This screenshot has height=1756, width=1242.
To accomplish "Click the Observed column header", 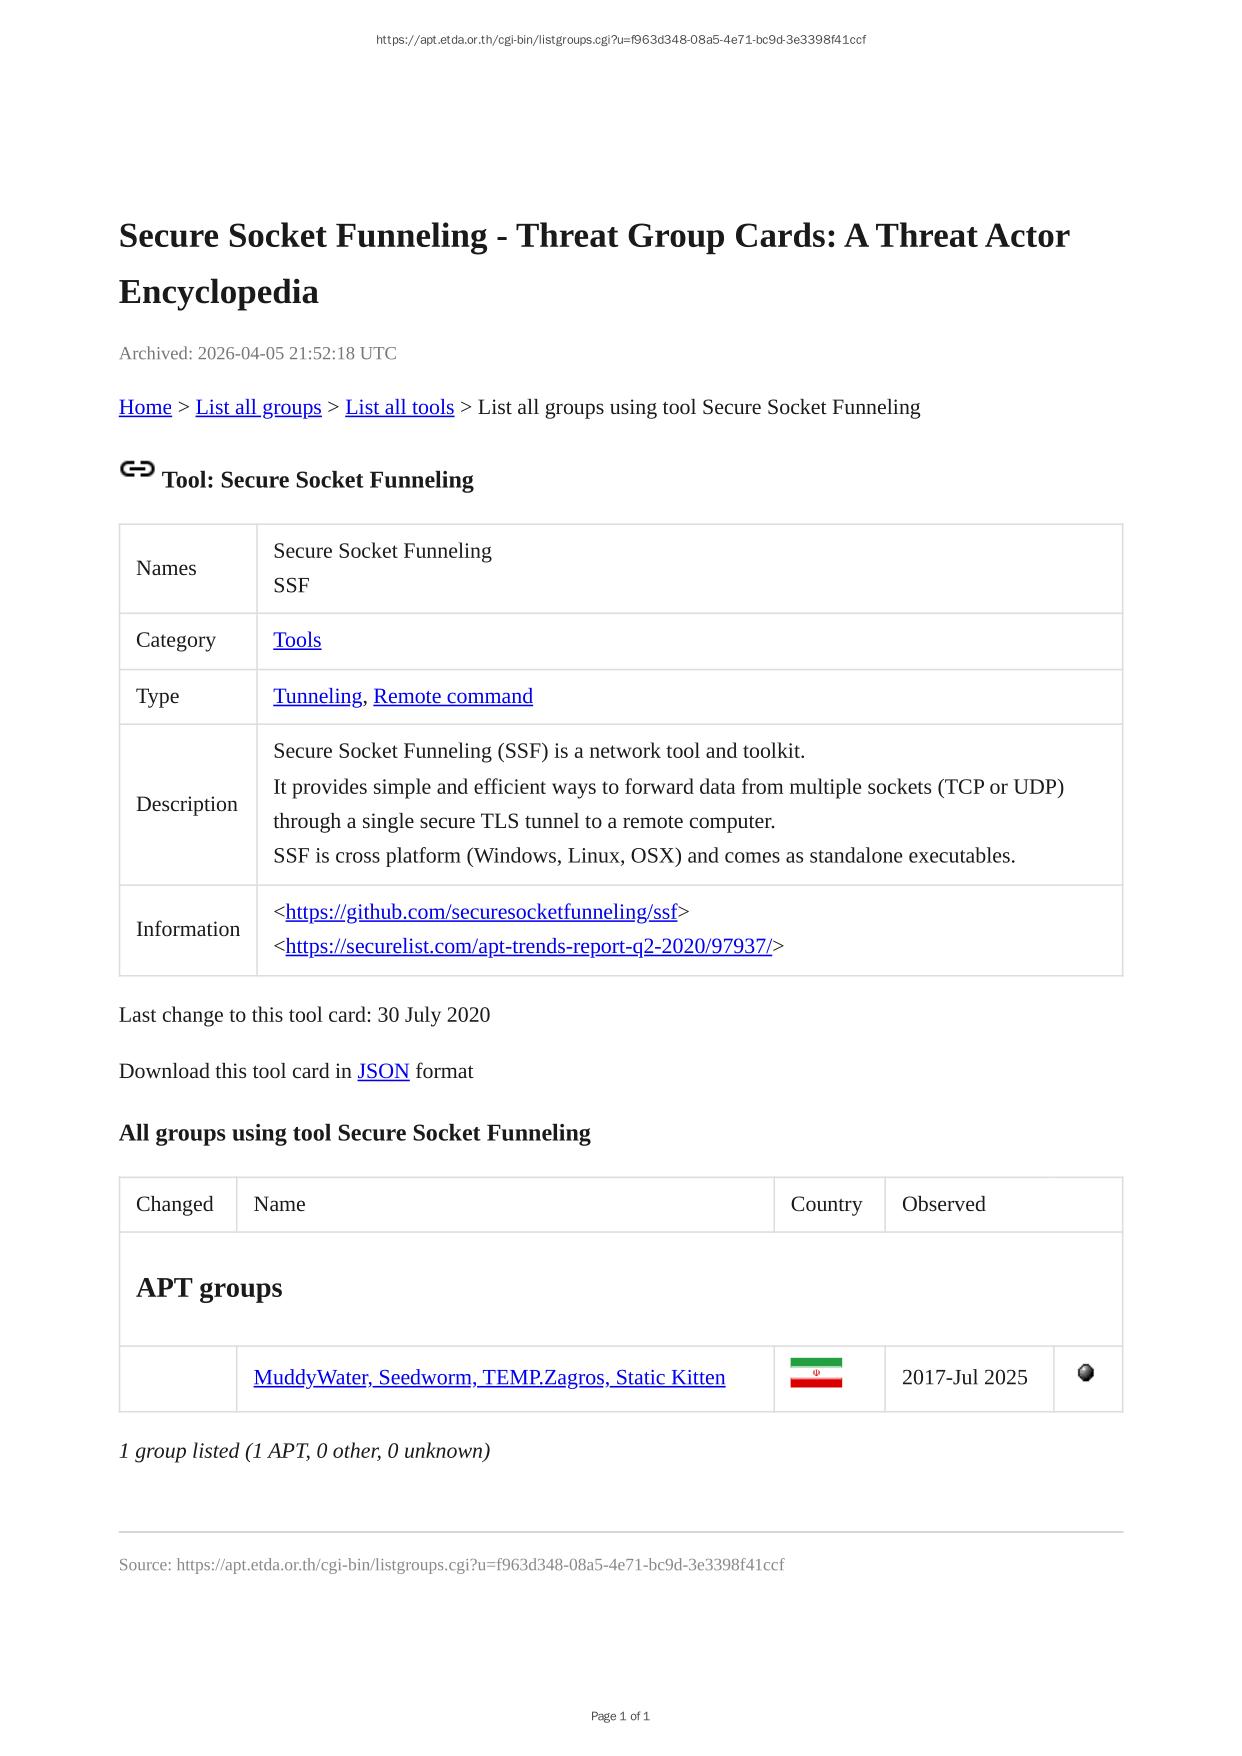I will 943,1204.
